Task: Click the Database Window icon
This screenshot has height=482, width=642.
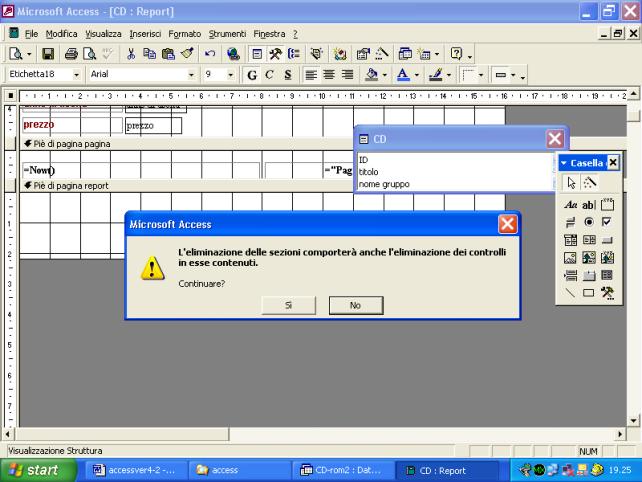Action: tap(405, 54)
